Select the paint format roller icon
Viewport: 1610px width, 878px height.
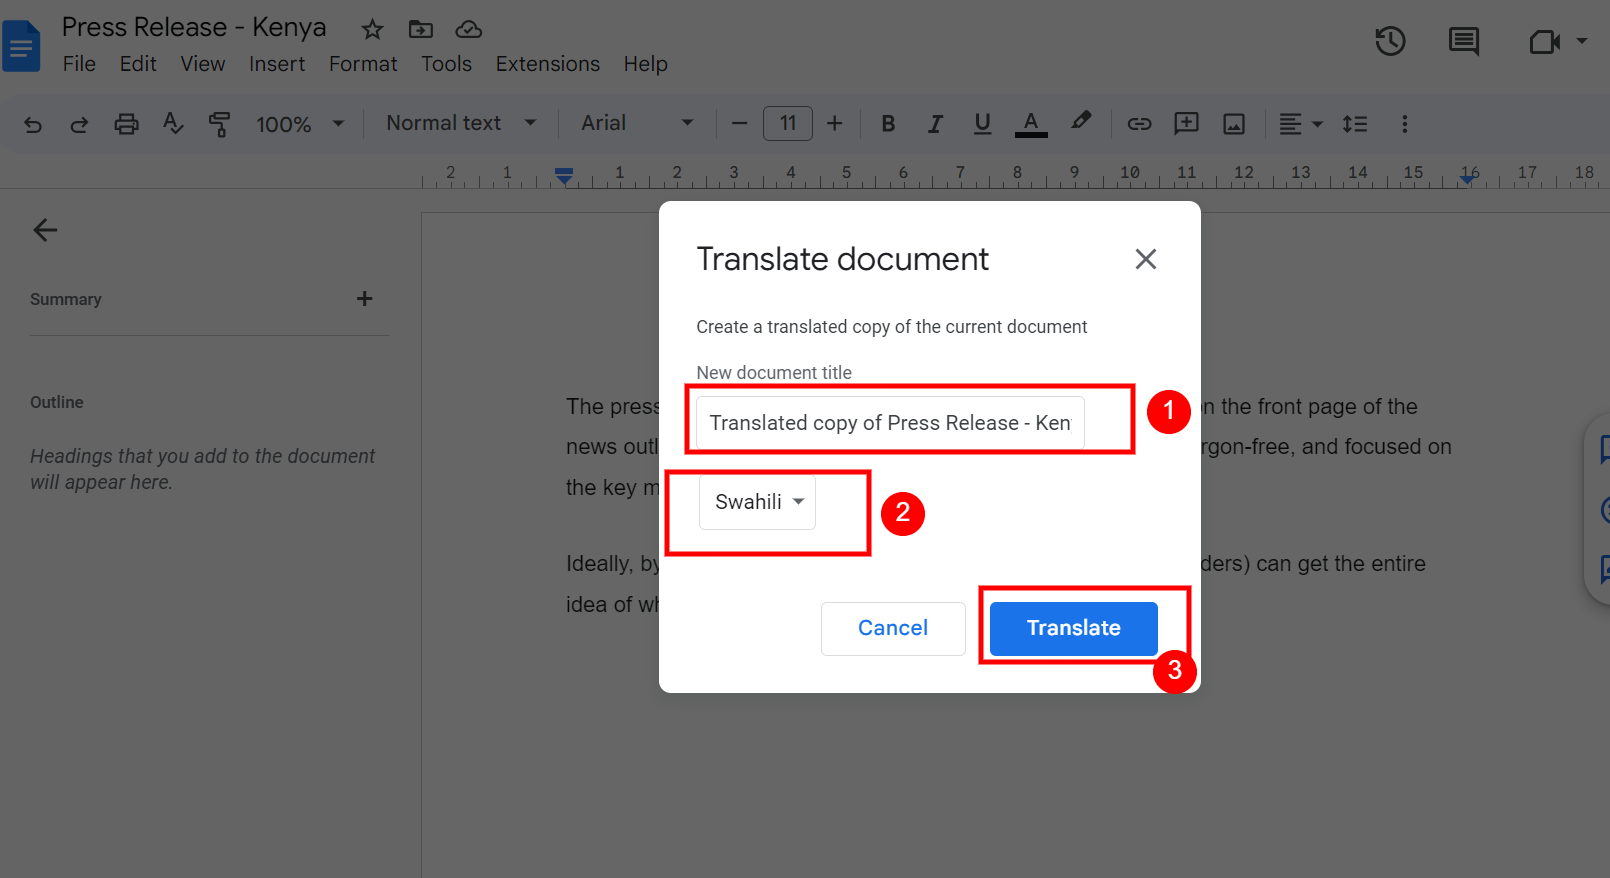(219, 124)
